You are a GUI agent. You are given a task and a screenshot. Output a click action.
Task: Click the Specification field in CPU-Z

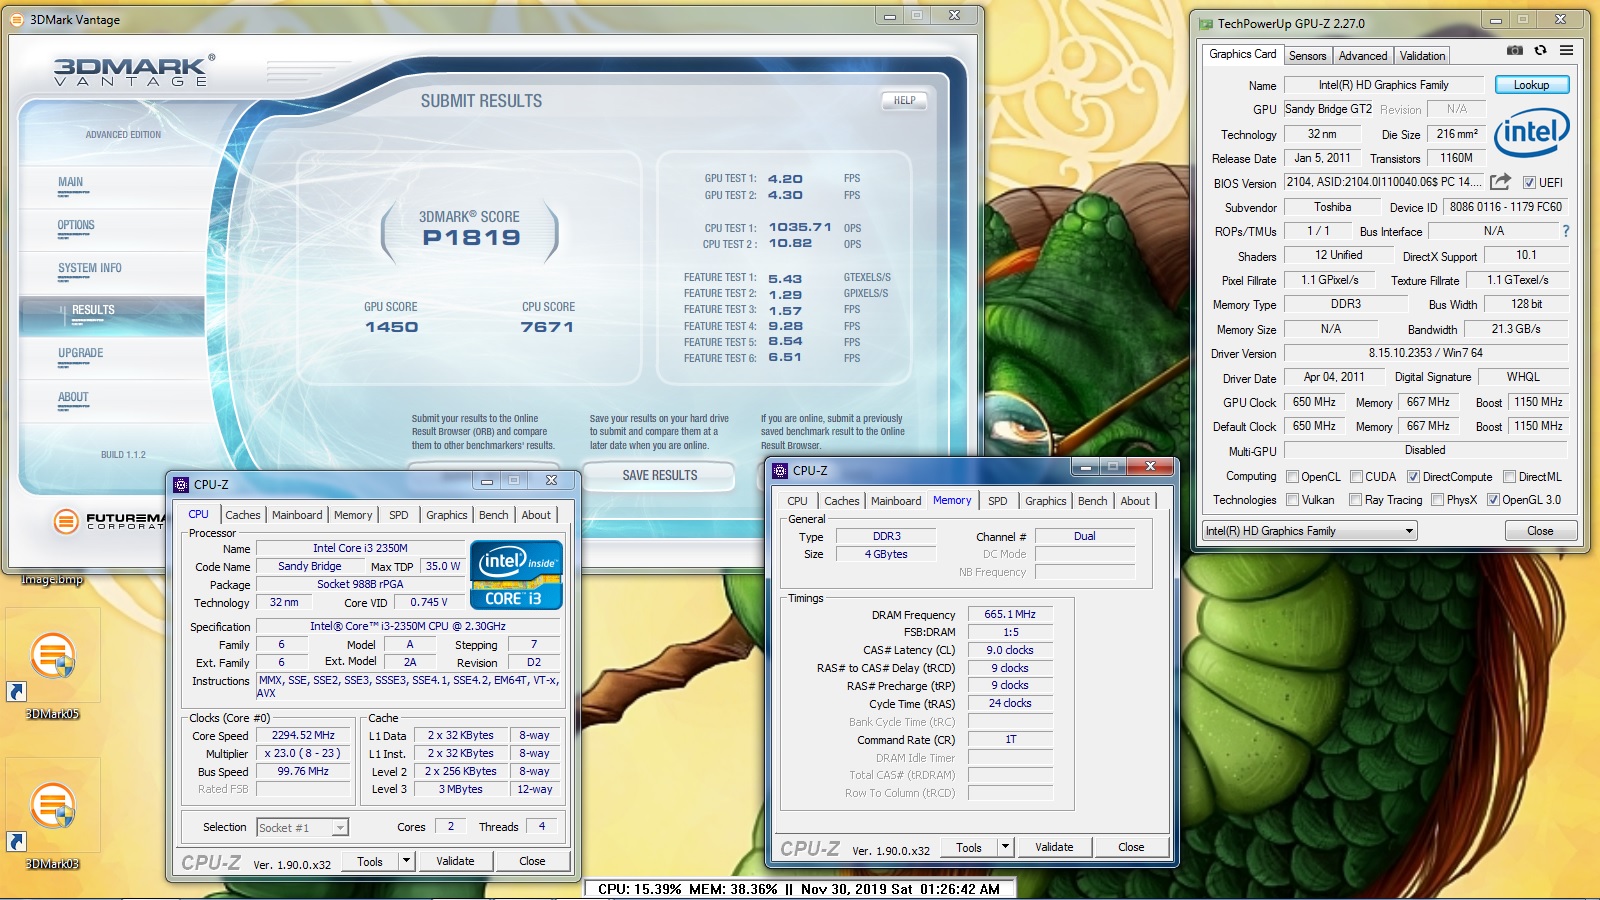[x=408, y=626]
